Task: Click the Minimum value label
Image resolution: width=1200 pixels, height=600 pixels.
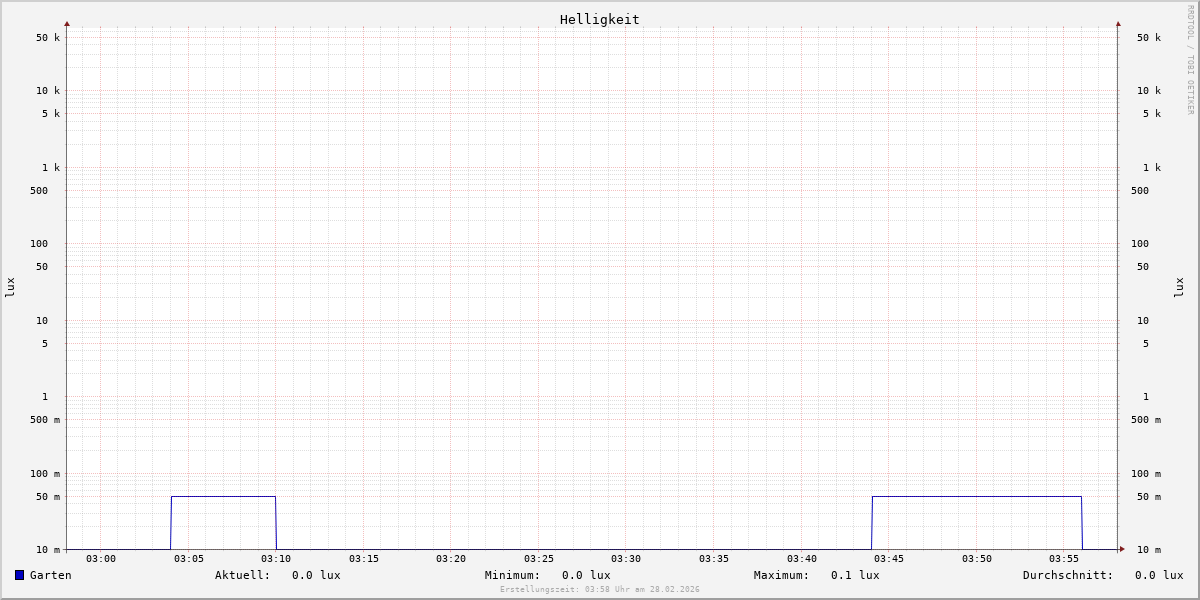Action: point(547,575)
